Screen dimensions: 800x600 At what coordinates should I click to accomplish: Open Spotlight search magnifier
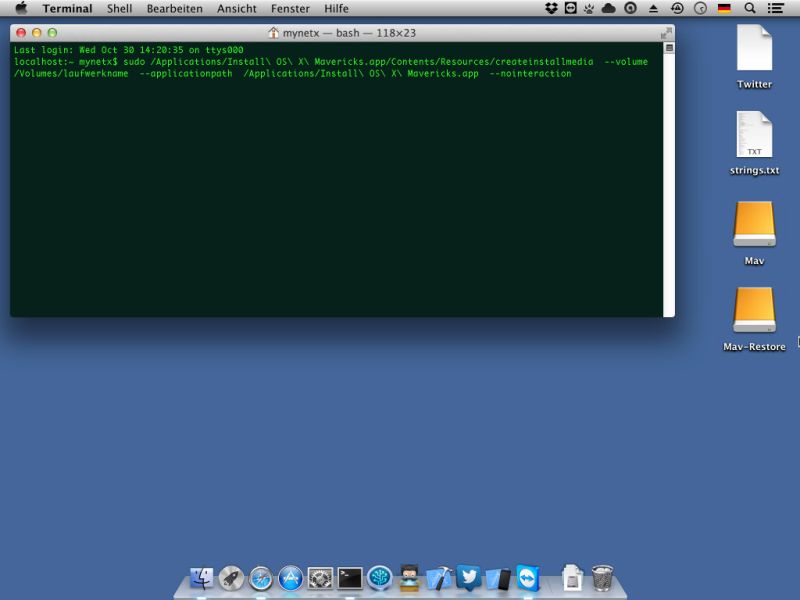pyautogui.click(x=749, y=8)
